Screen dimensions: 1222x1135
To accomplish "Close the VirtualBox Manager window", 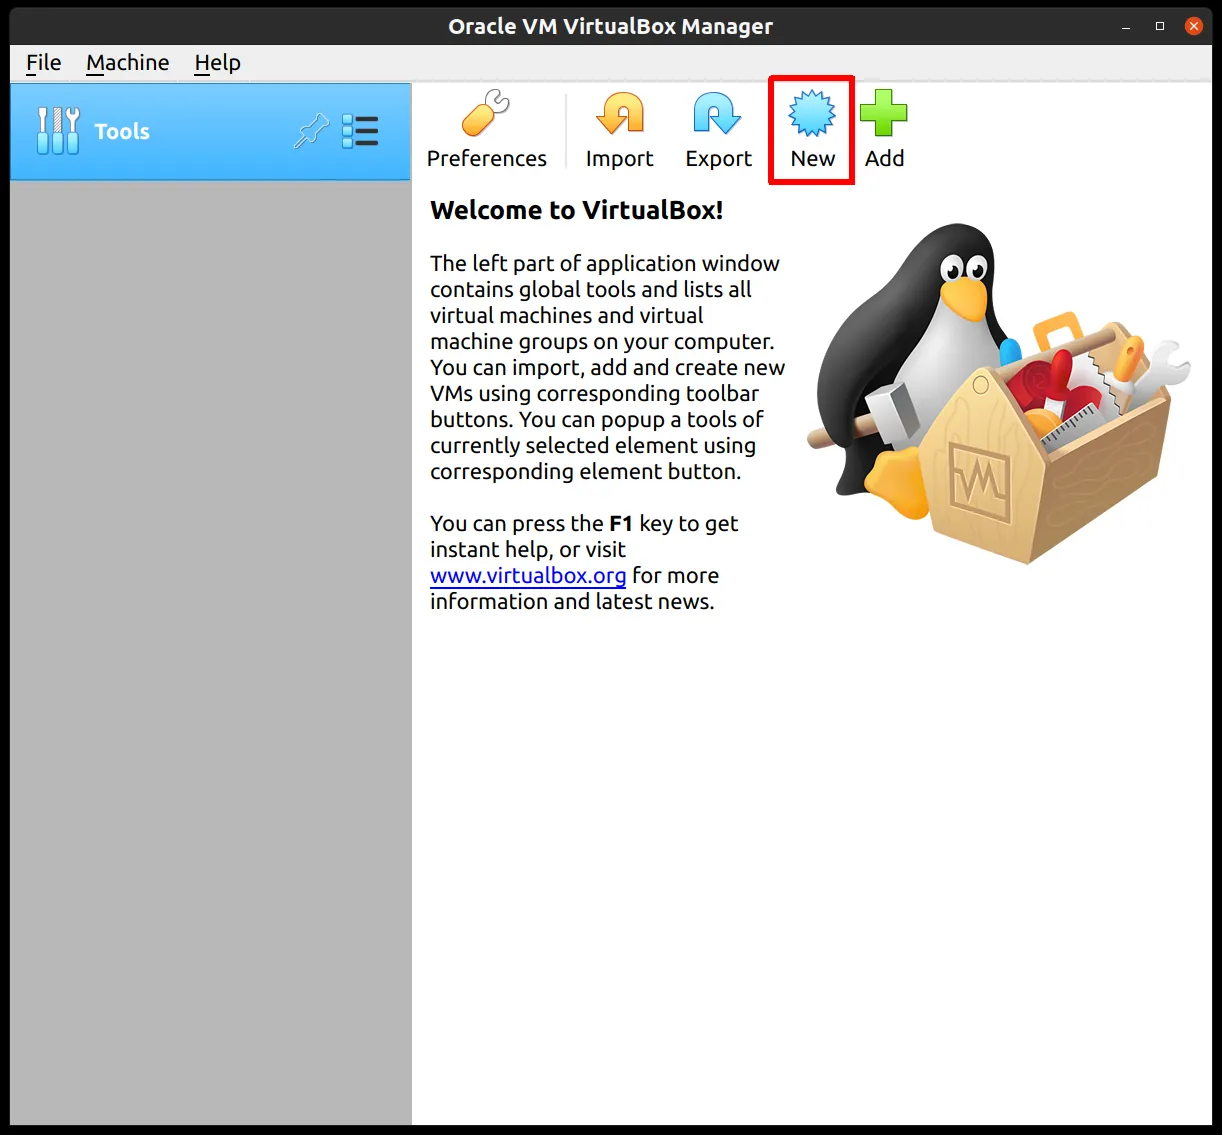I will click(1194, 27).
